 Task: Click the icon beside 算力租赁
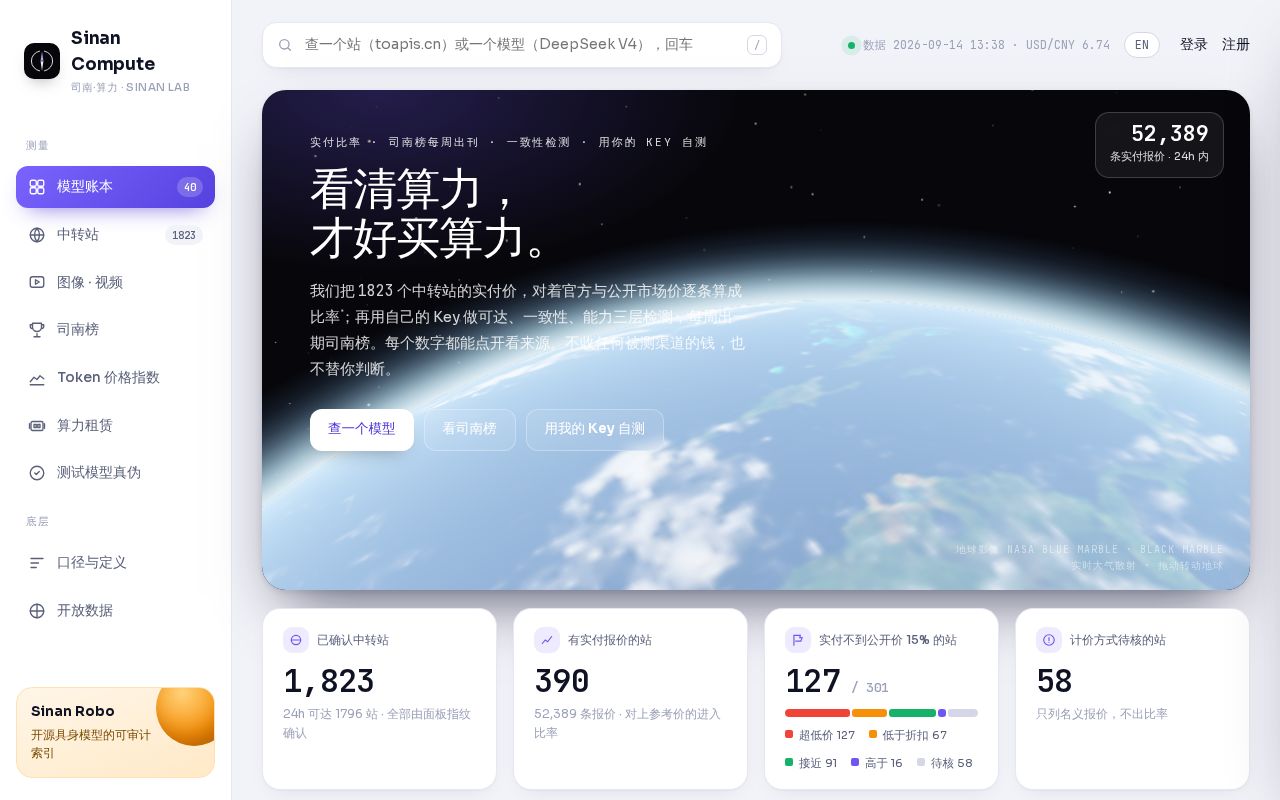[x=37, y=426]
